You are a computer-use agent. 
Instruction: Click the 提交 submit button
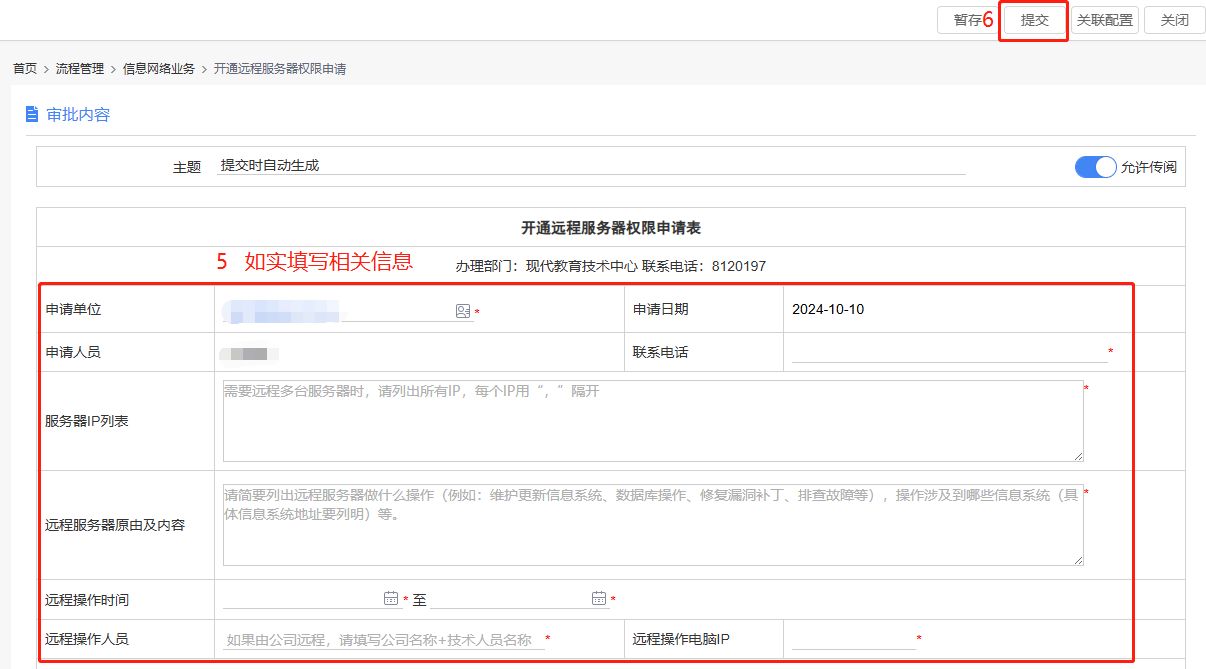1034,21
